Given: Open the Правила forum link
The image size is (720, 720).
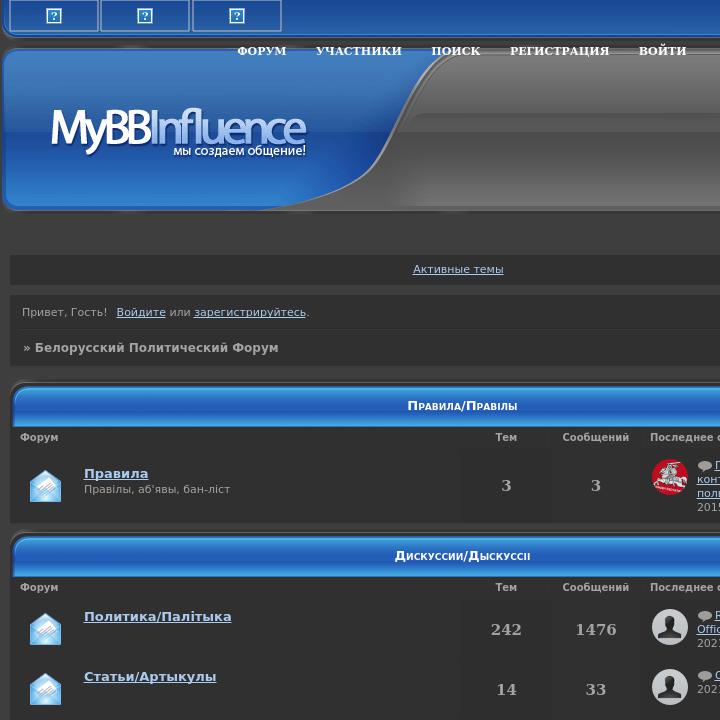Looking at the screenshot, I should click(x=116, y=473).
